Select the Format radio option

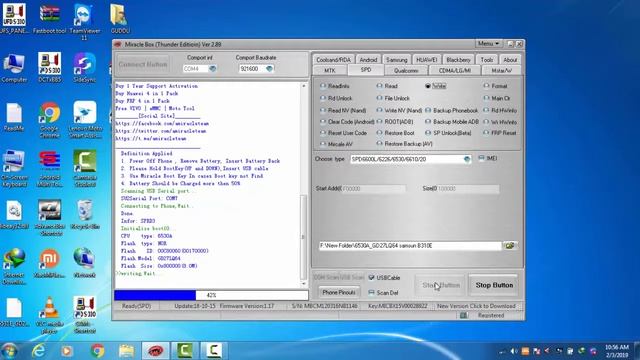(x=496, y=86)
